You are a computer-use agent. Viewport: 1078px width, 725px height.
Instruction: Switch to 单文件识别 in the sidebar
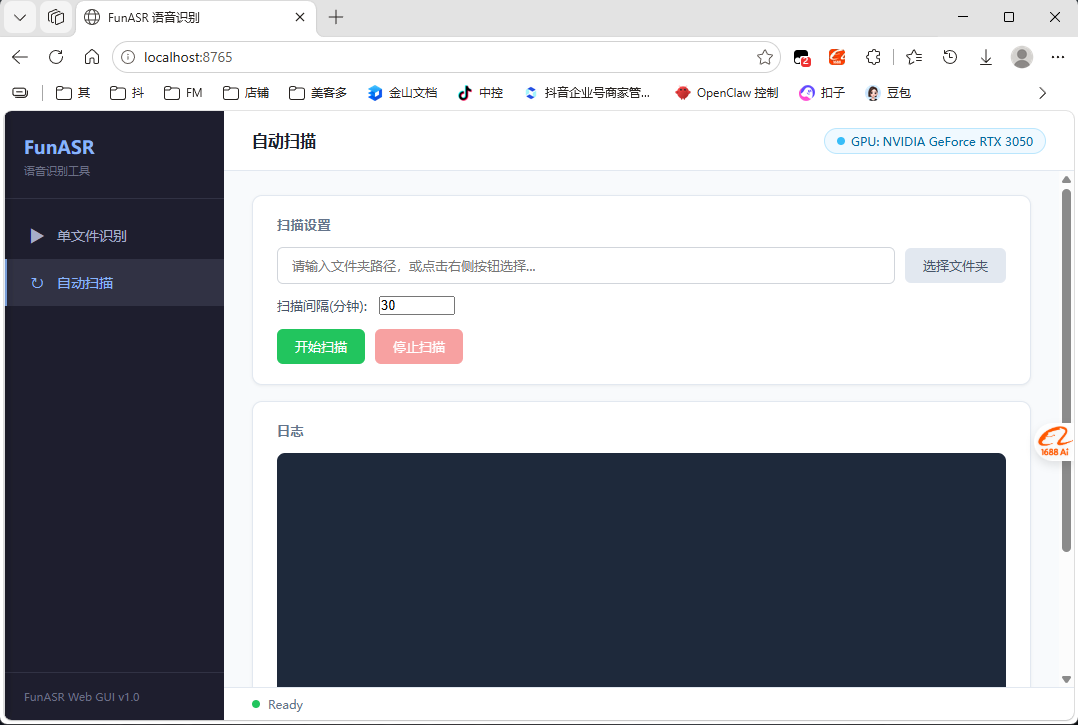tap(114, 236)
